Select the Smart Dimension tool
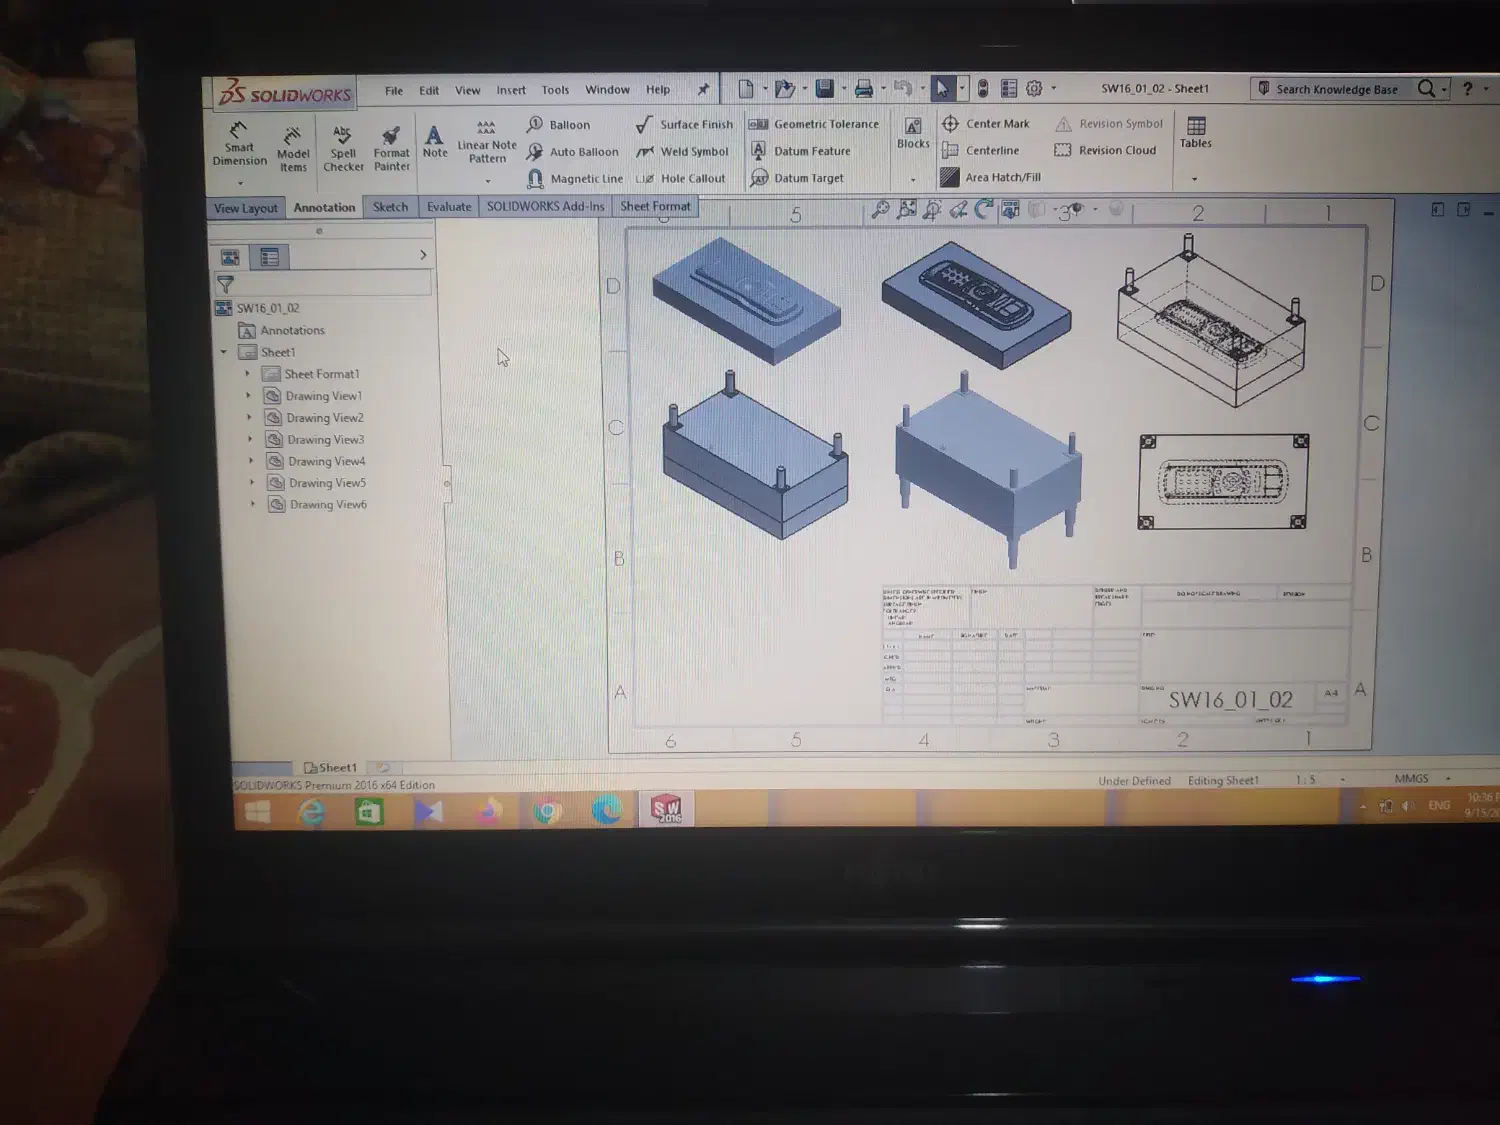This screenshot has height=1125, width=1500. click(239, 143)
